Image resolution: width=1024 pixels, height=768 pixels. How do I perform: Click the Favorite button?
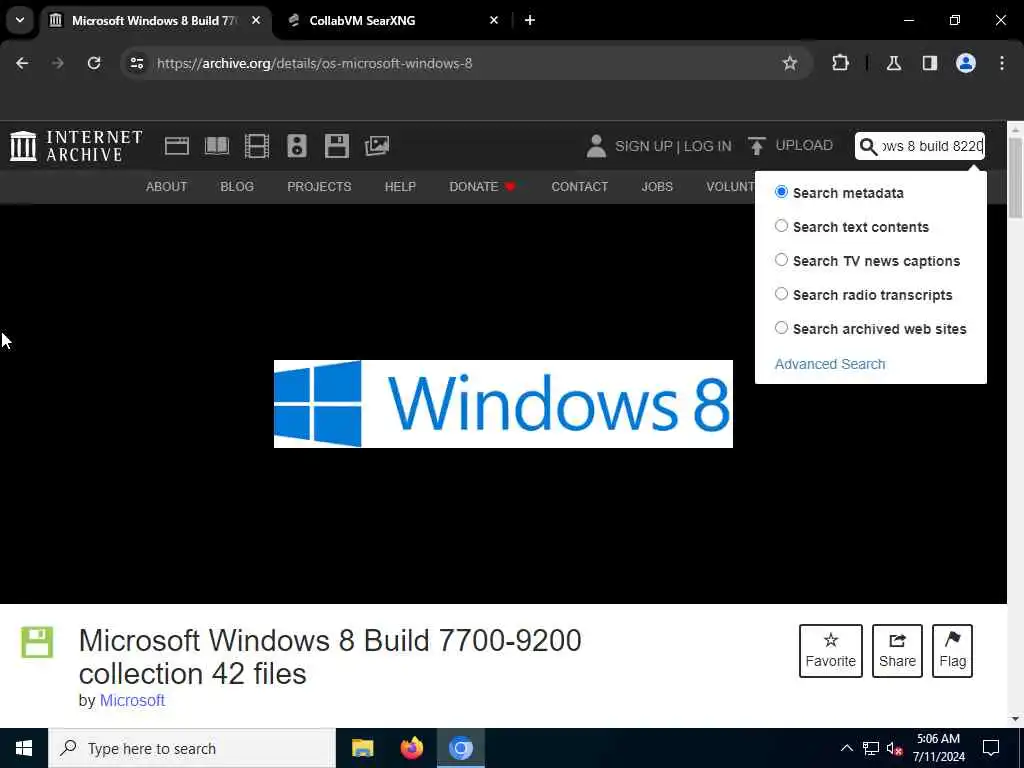coord(831,650)
